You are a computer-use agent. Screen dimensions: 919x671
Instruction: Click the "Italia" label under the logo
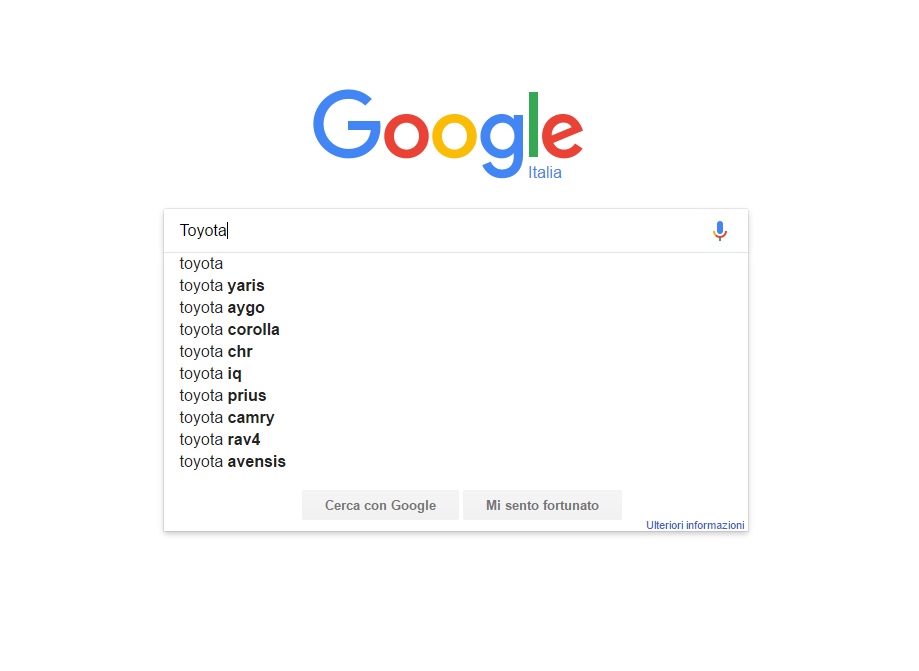(544, 172)
